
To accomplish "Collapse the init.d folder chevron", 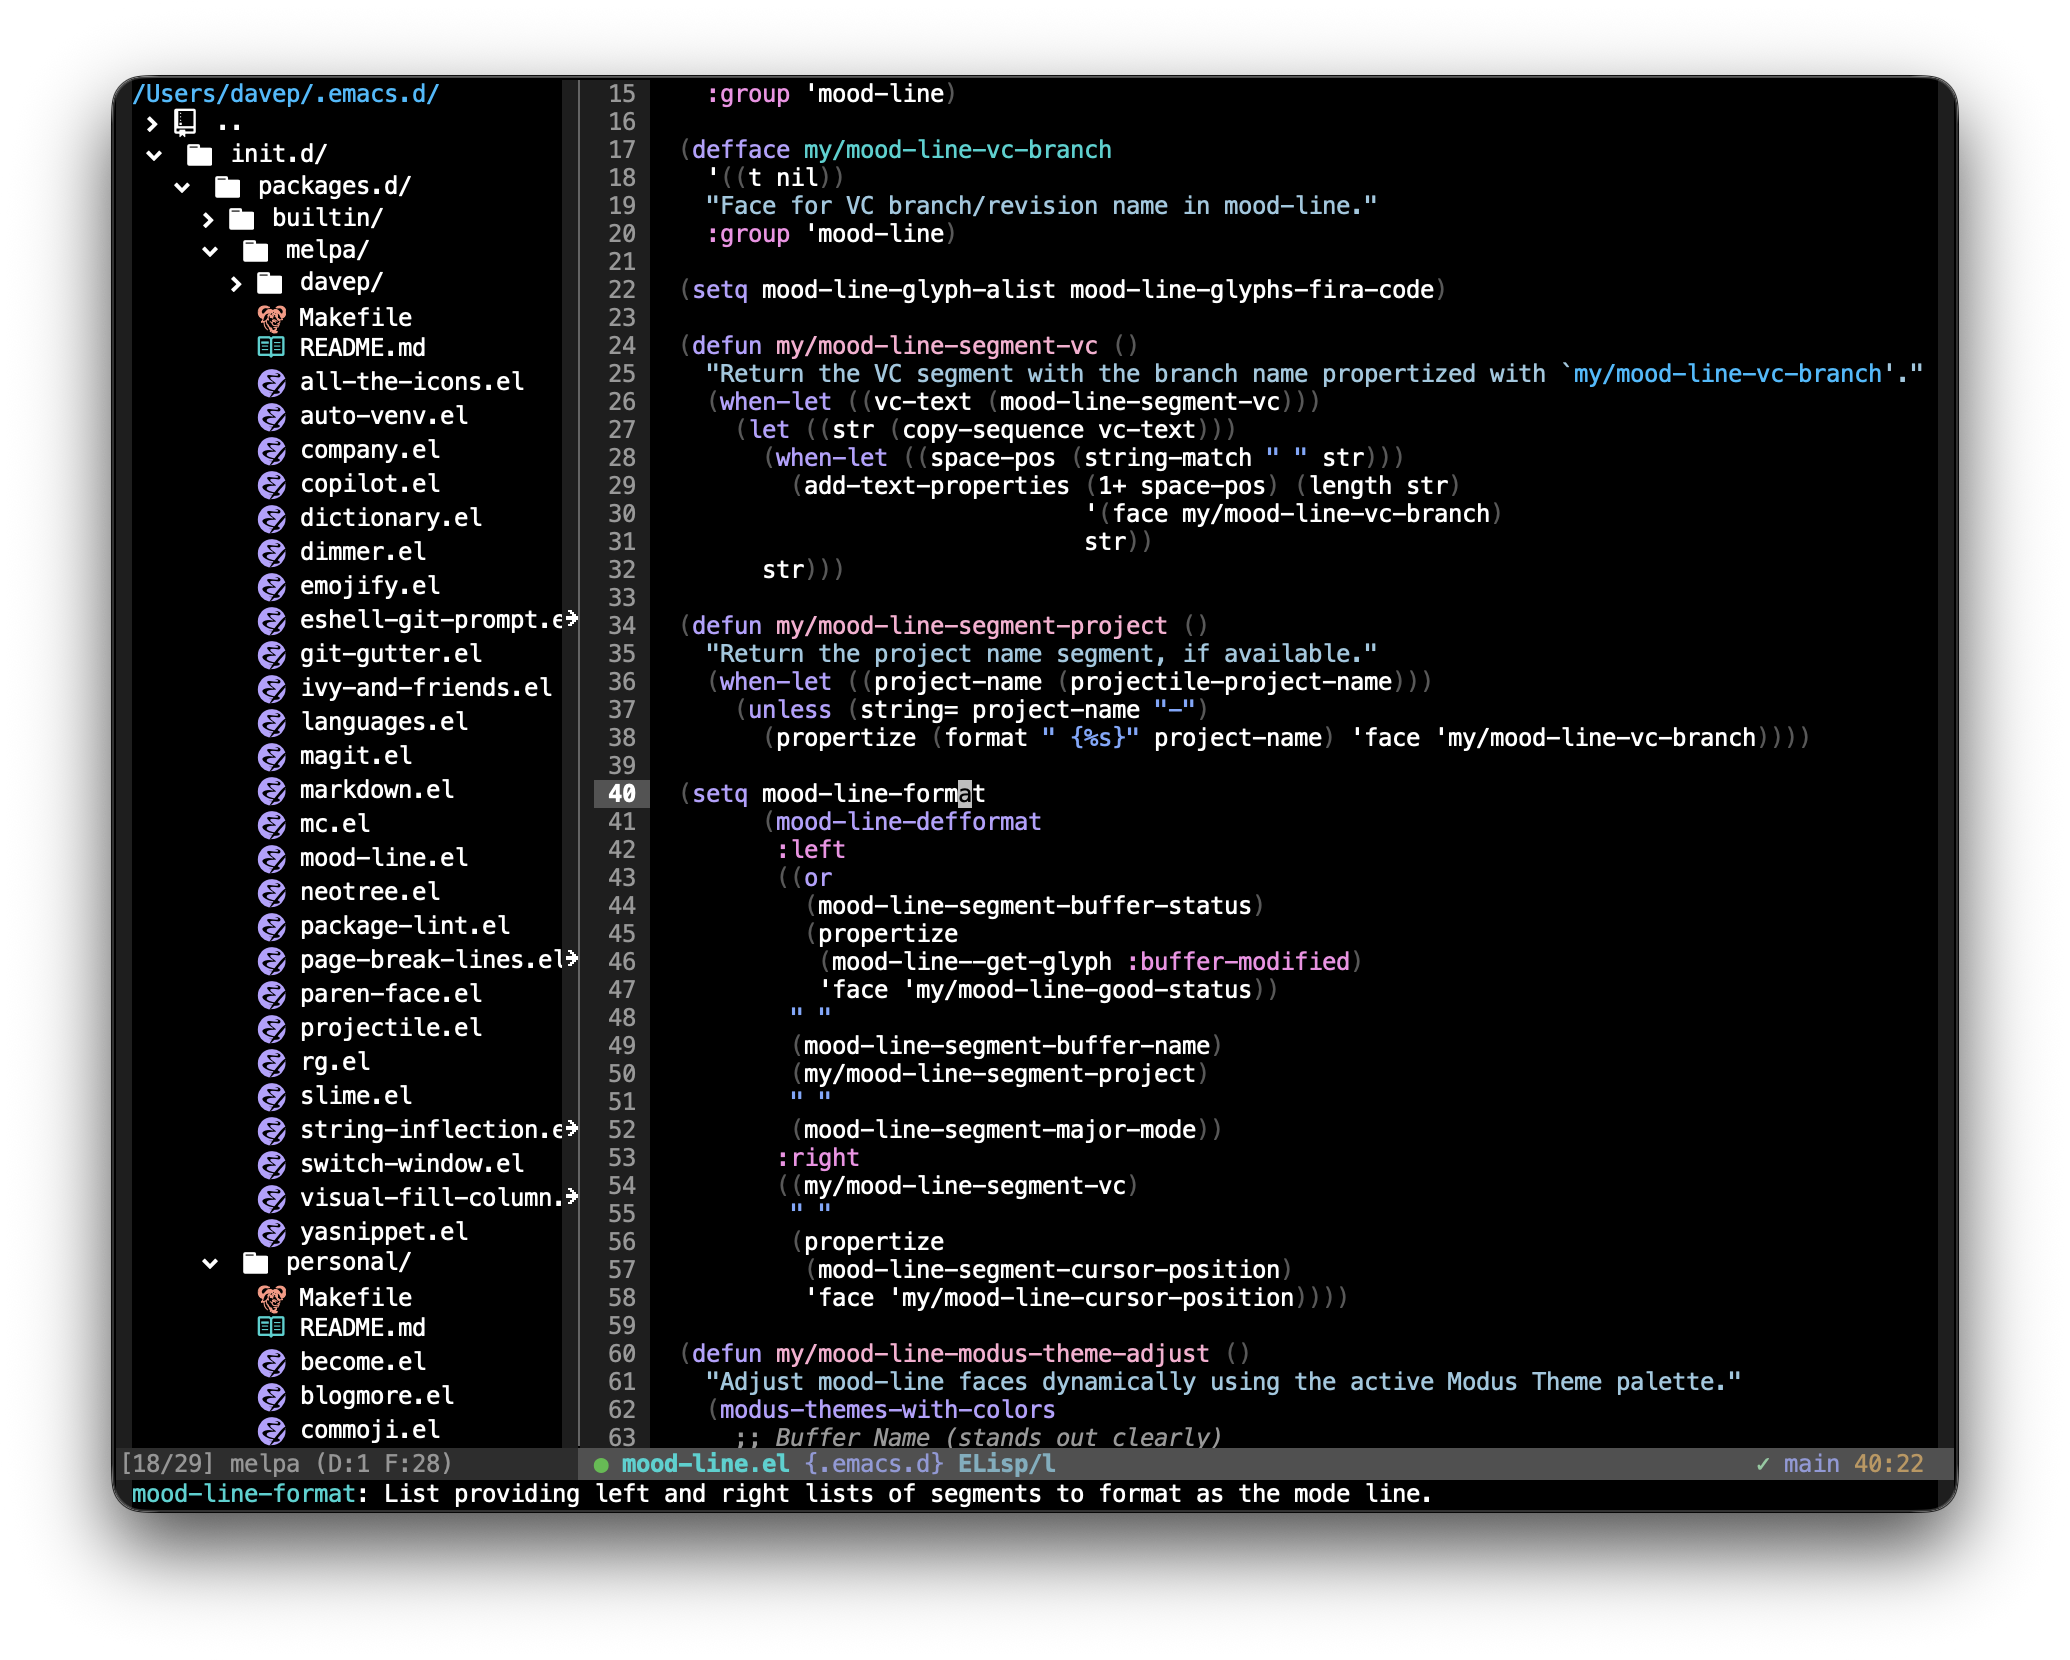I will pyautogui.click(x=154, y=155).
